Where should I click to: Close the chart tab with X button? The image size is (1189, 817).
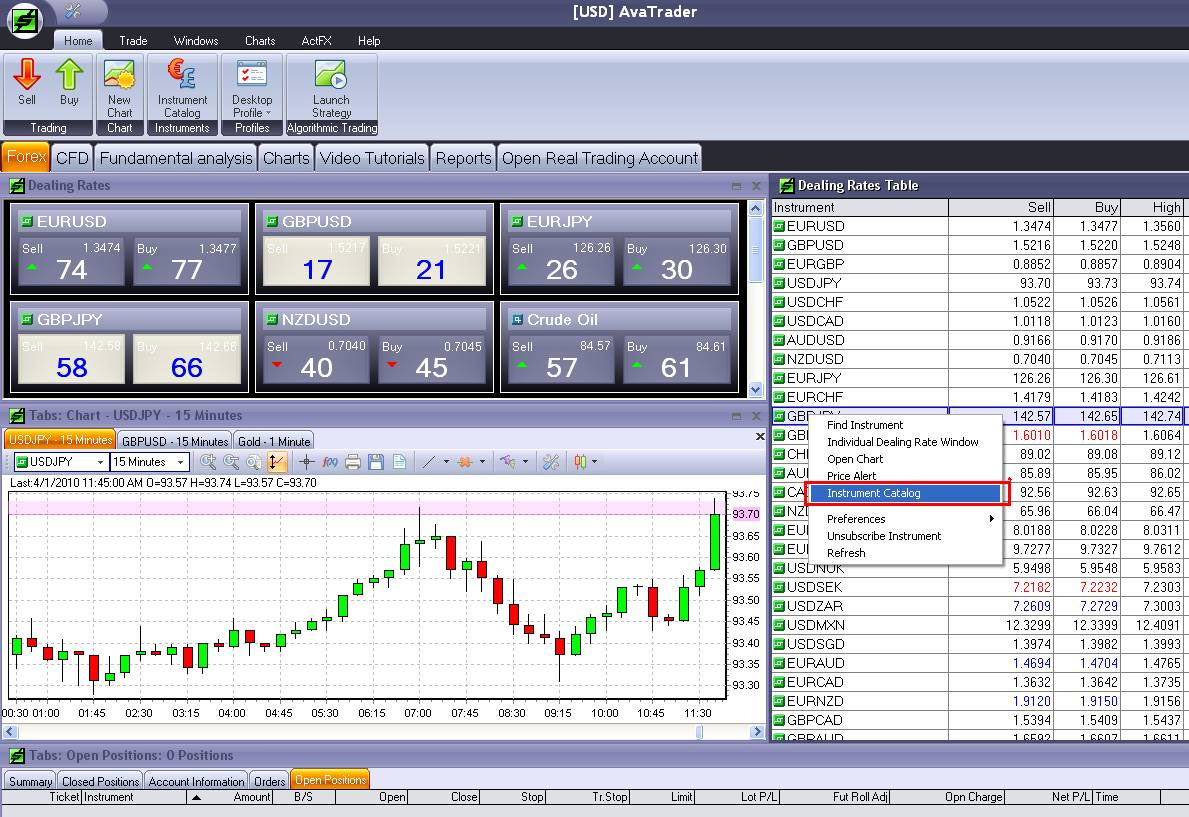click(x=760, y=437)
